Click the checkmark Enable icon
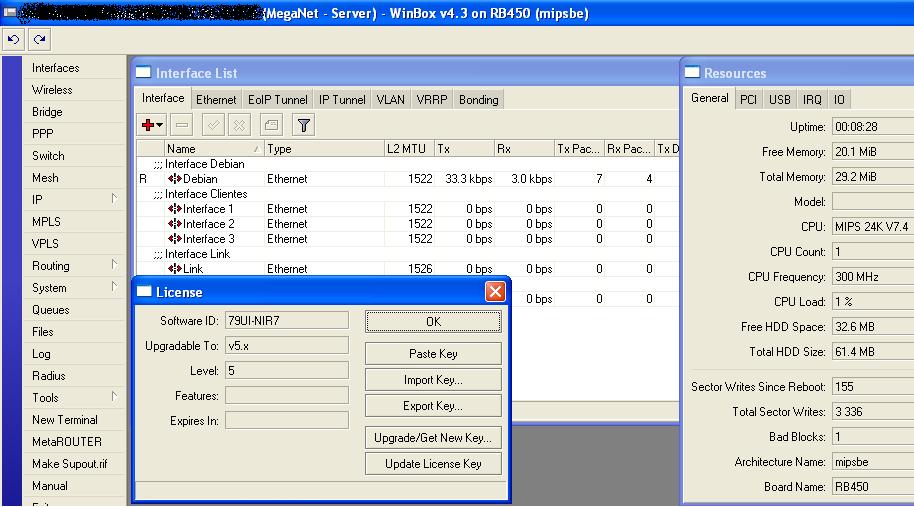The width and height of the screenshot is (914, 507). click(x=213, y=125)
